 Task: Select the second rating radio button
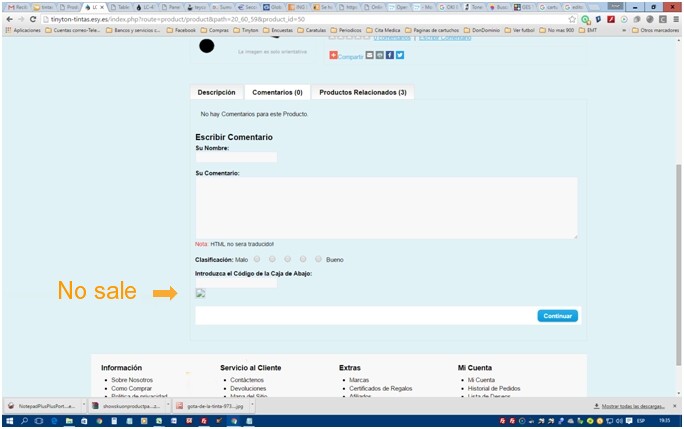[x=272, y=259]
